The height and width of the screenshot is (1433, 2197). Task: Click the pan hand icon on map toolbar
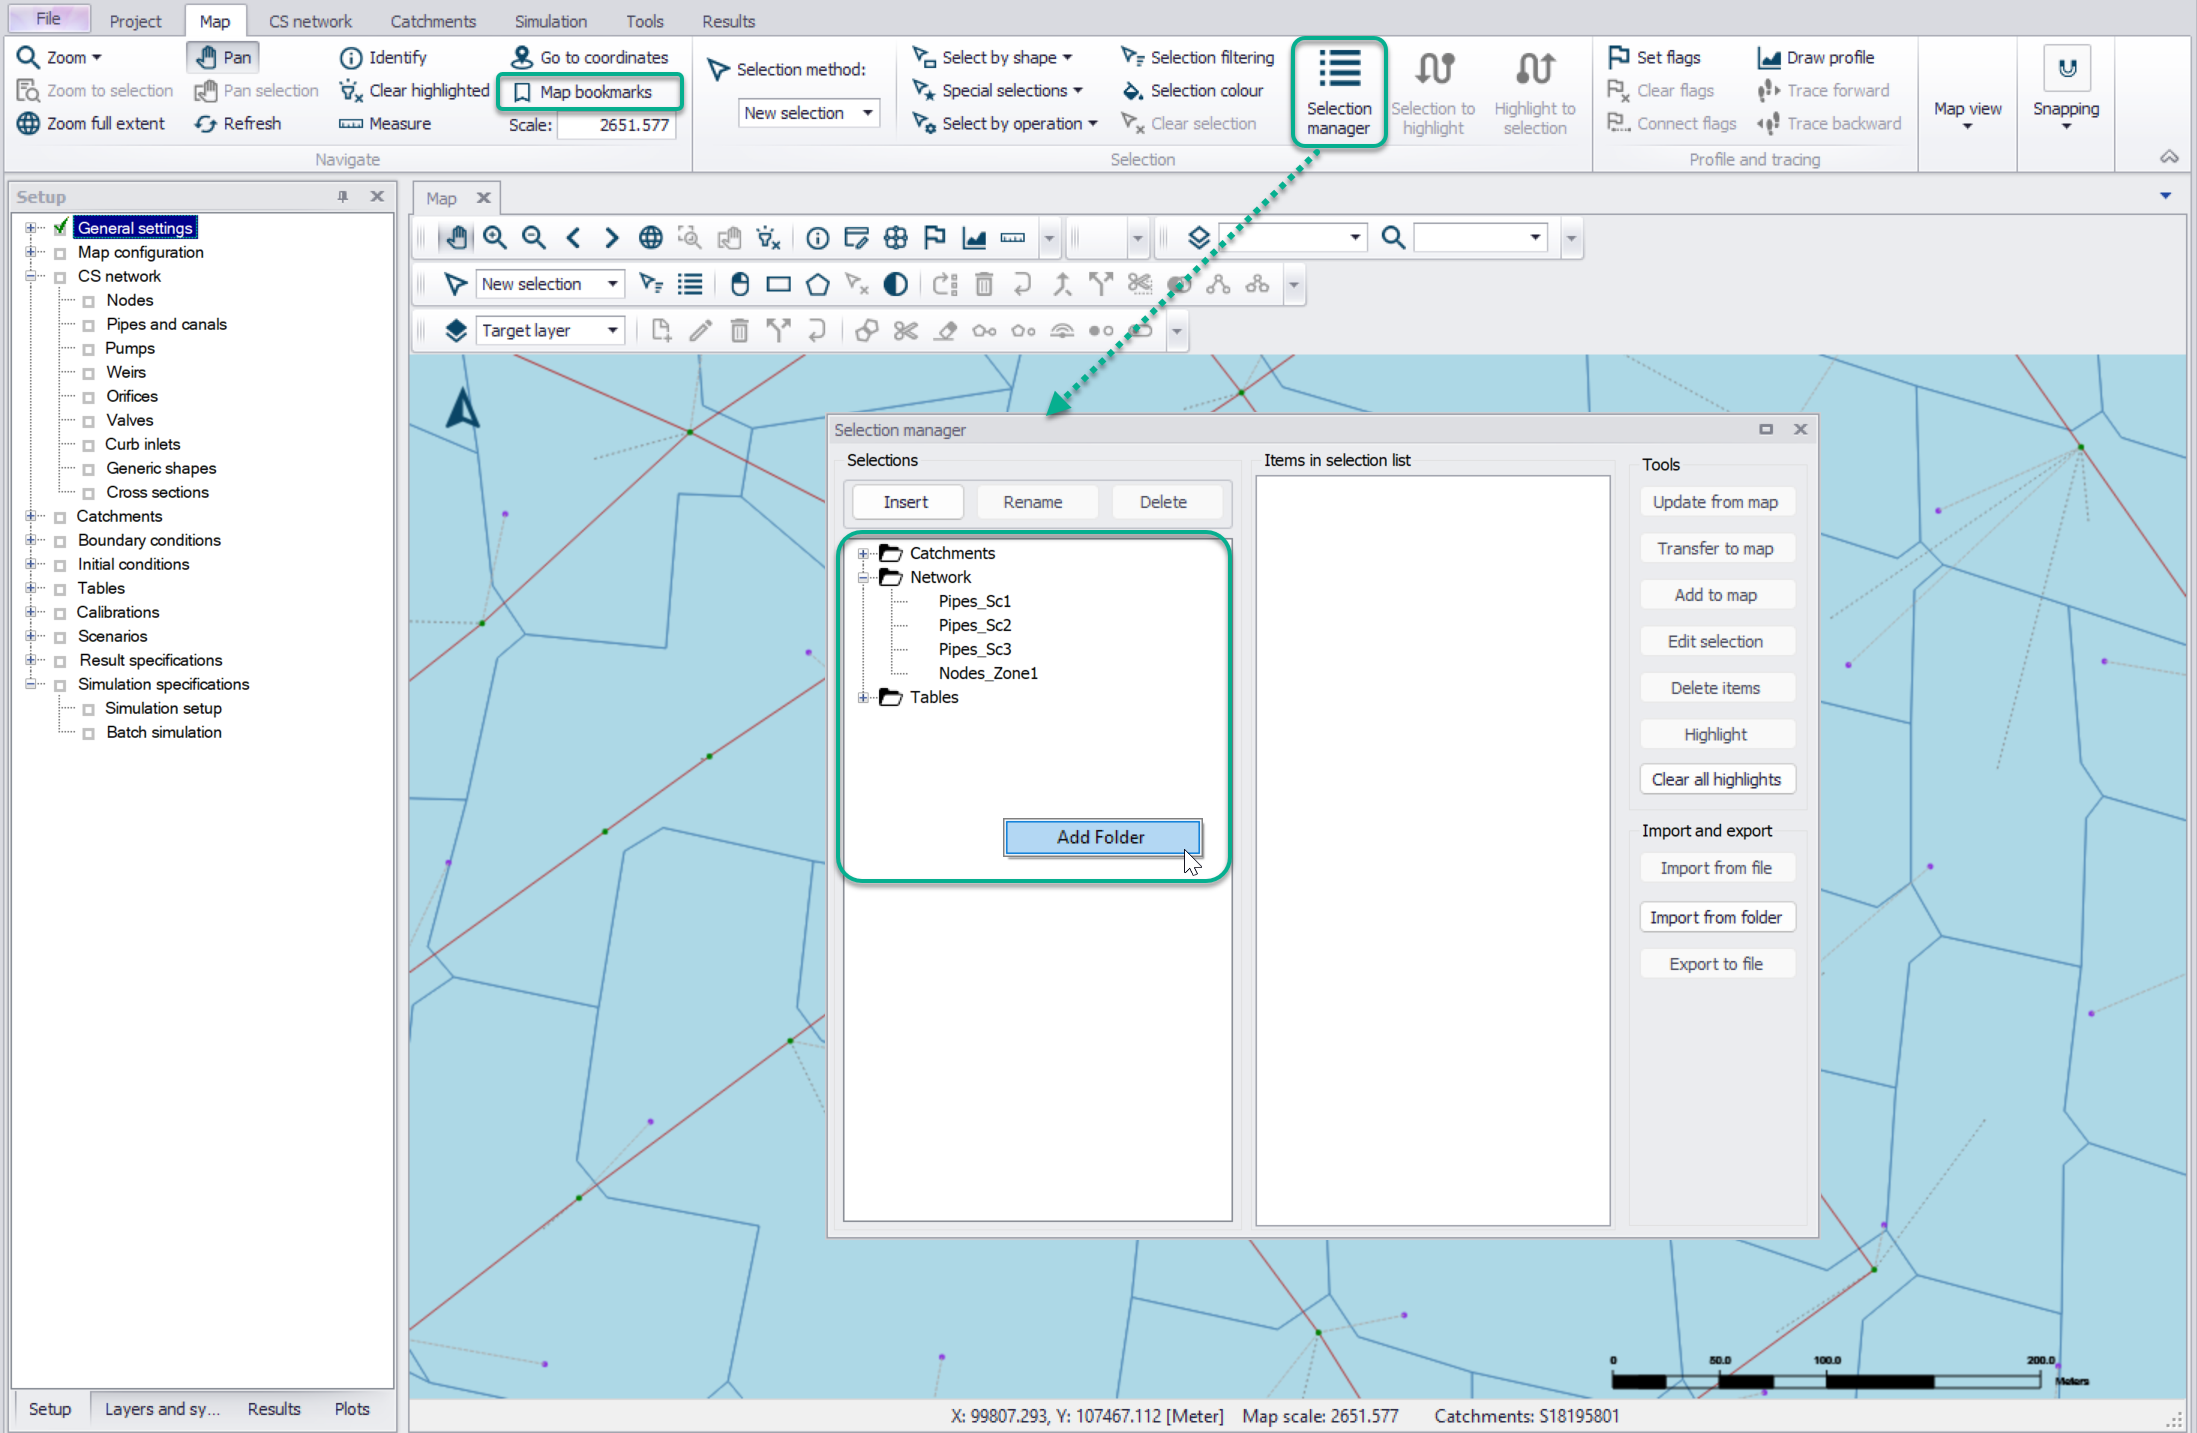tap(456, 238)
